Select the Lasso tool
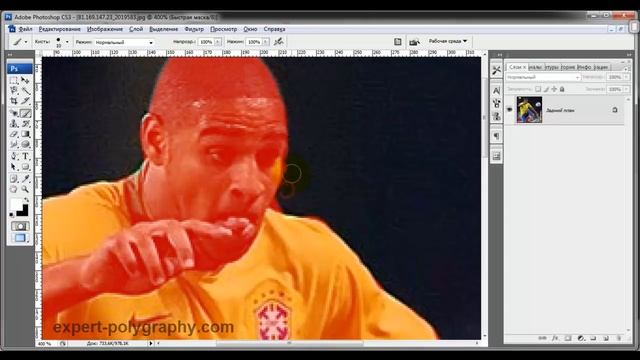 tap(14, 90)
